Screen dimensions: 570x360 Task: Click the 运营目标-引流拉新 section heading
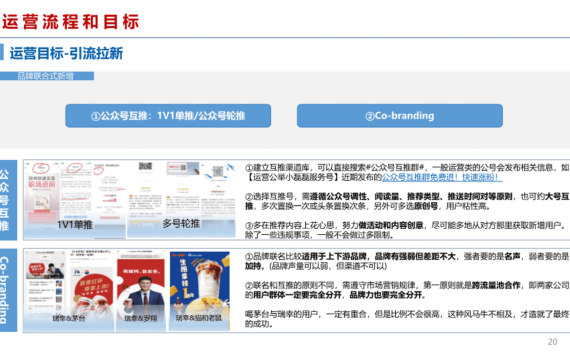pyautogui.click(x=66, y=53)
